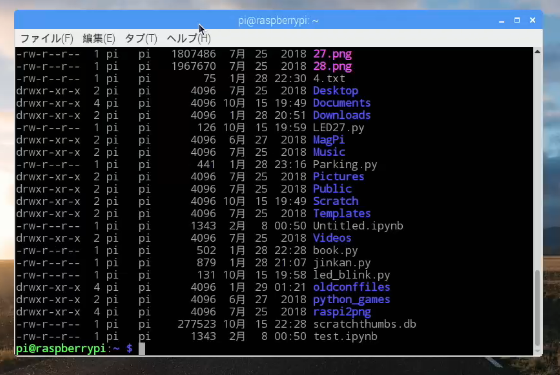Viewport: 560px width, 375px height.
Task: Click the terminal scrollbar thumb
Action: coord(537,309)
